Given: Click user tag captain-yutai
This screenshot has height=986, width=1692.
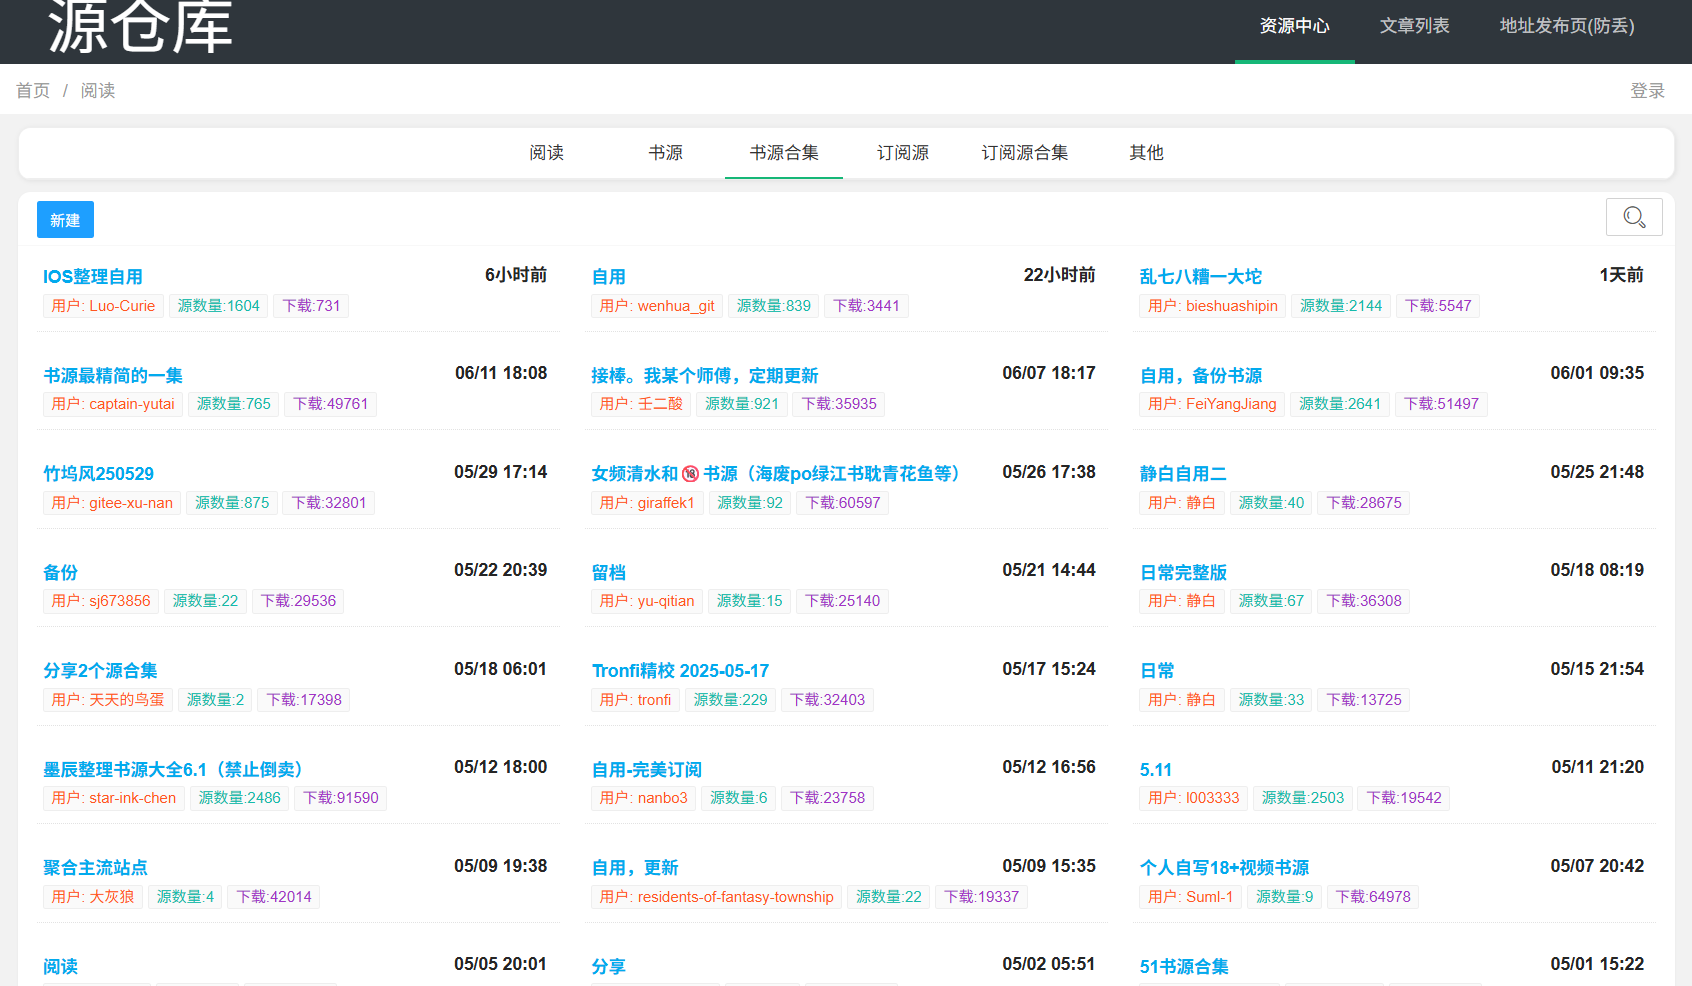Looking at the screenshot, I should click(x=113, y=404).
